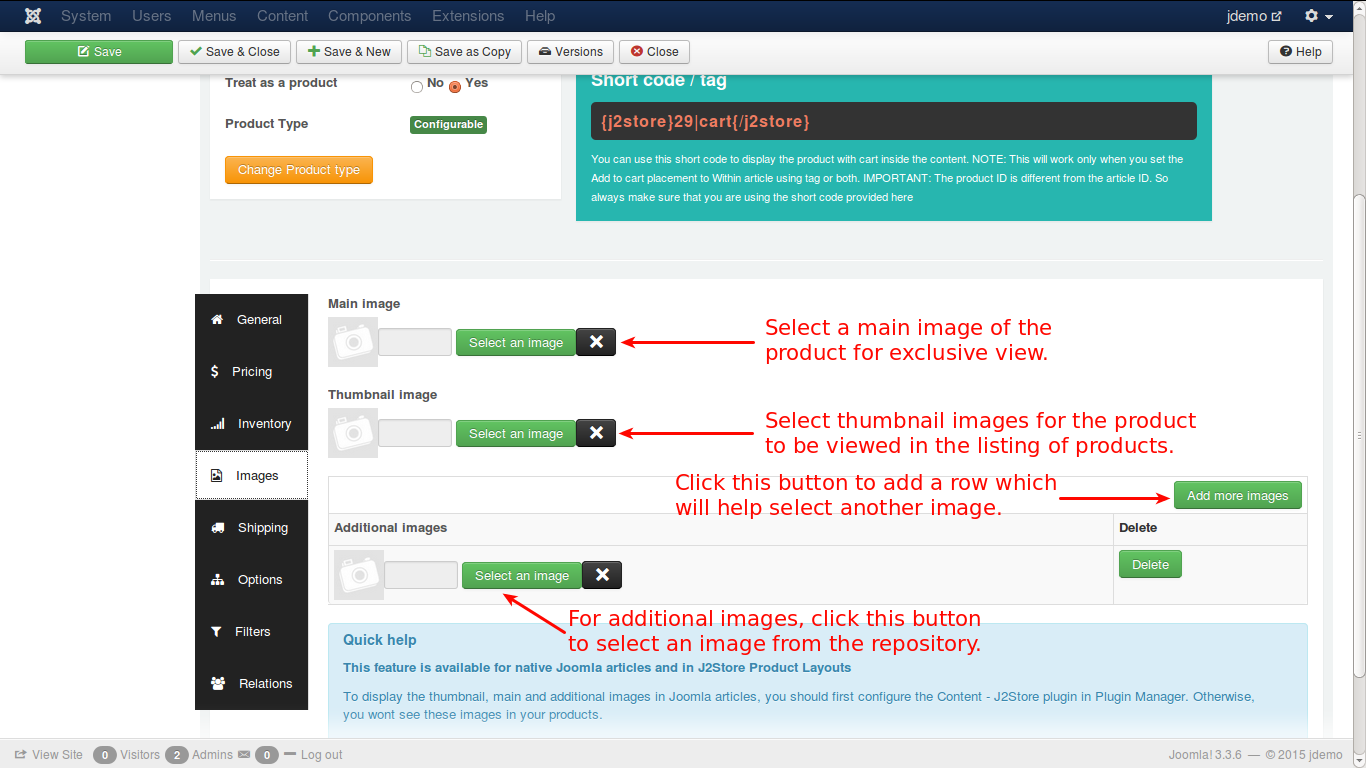Click the Joomla logo icon
Image resolution: width=1366 pixels, height=768 pixels.
pyautogui.click(x=33, y=16)
